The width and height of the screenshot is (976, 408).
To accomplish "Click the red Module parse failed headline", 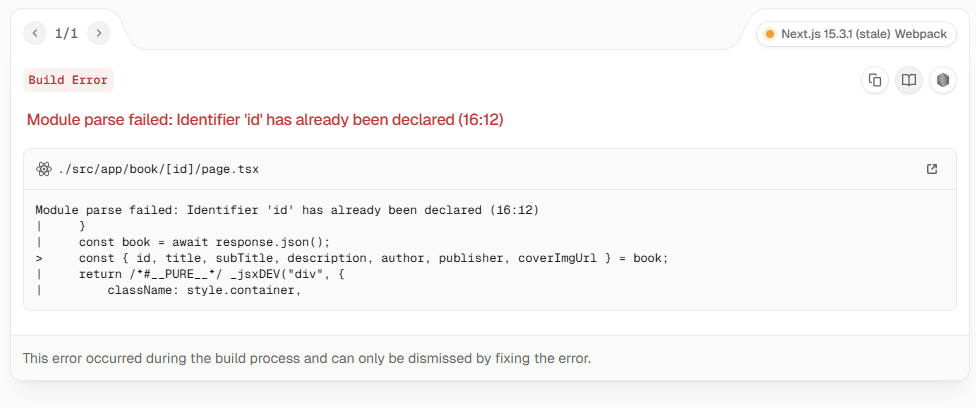I will [265, 120].
